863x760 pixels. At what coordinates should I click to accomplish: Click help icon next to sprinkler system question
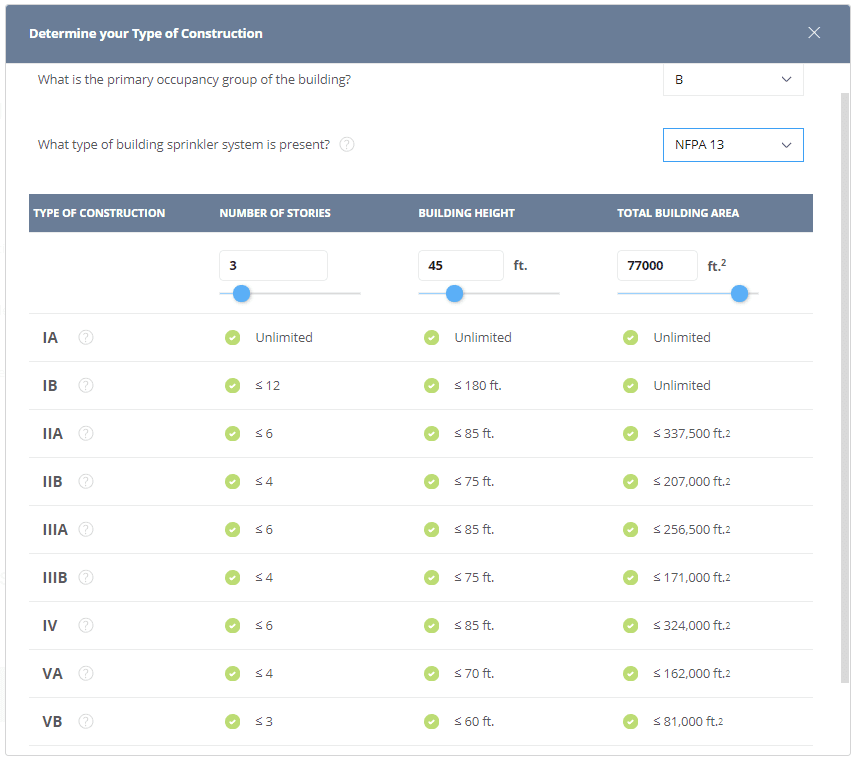coord(347,144)
